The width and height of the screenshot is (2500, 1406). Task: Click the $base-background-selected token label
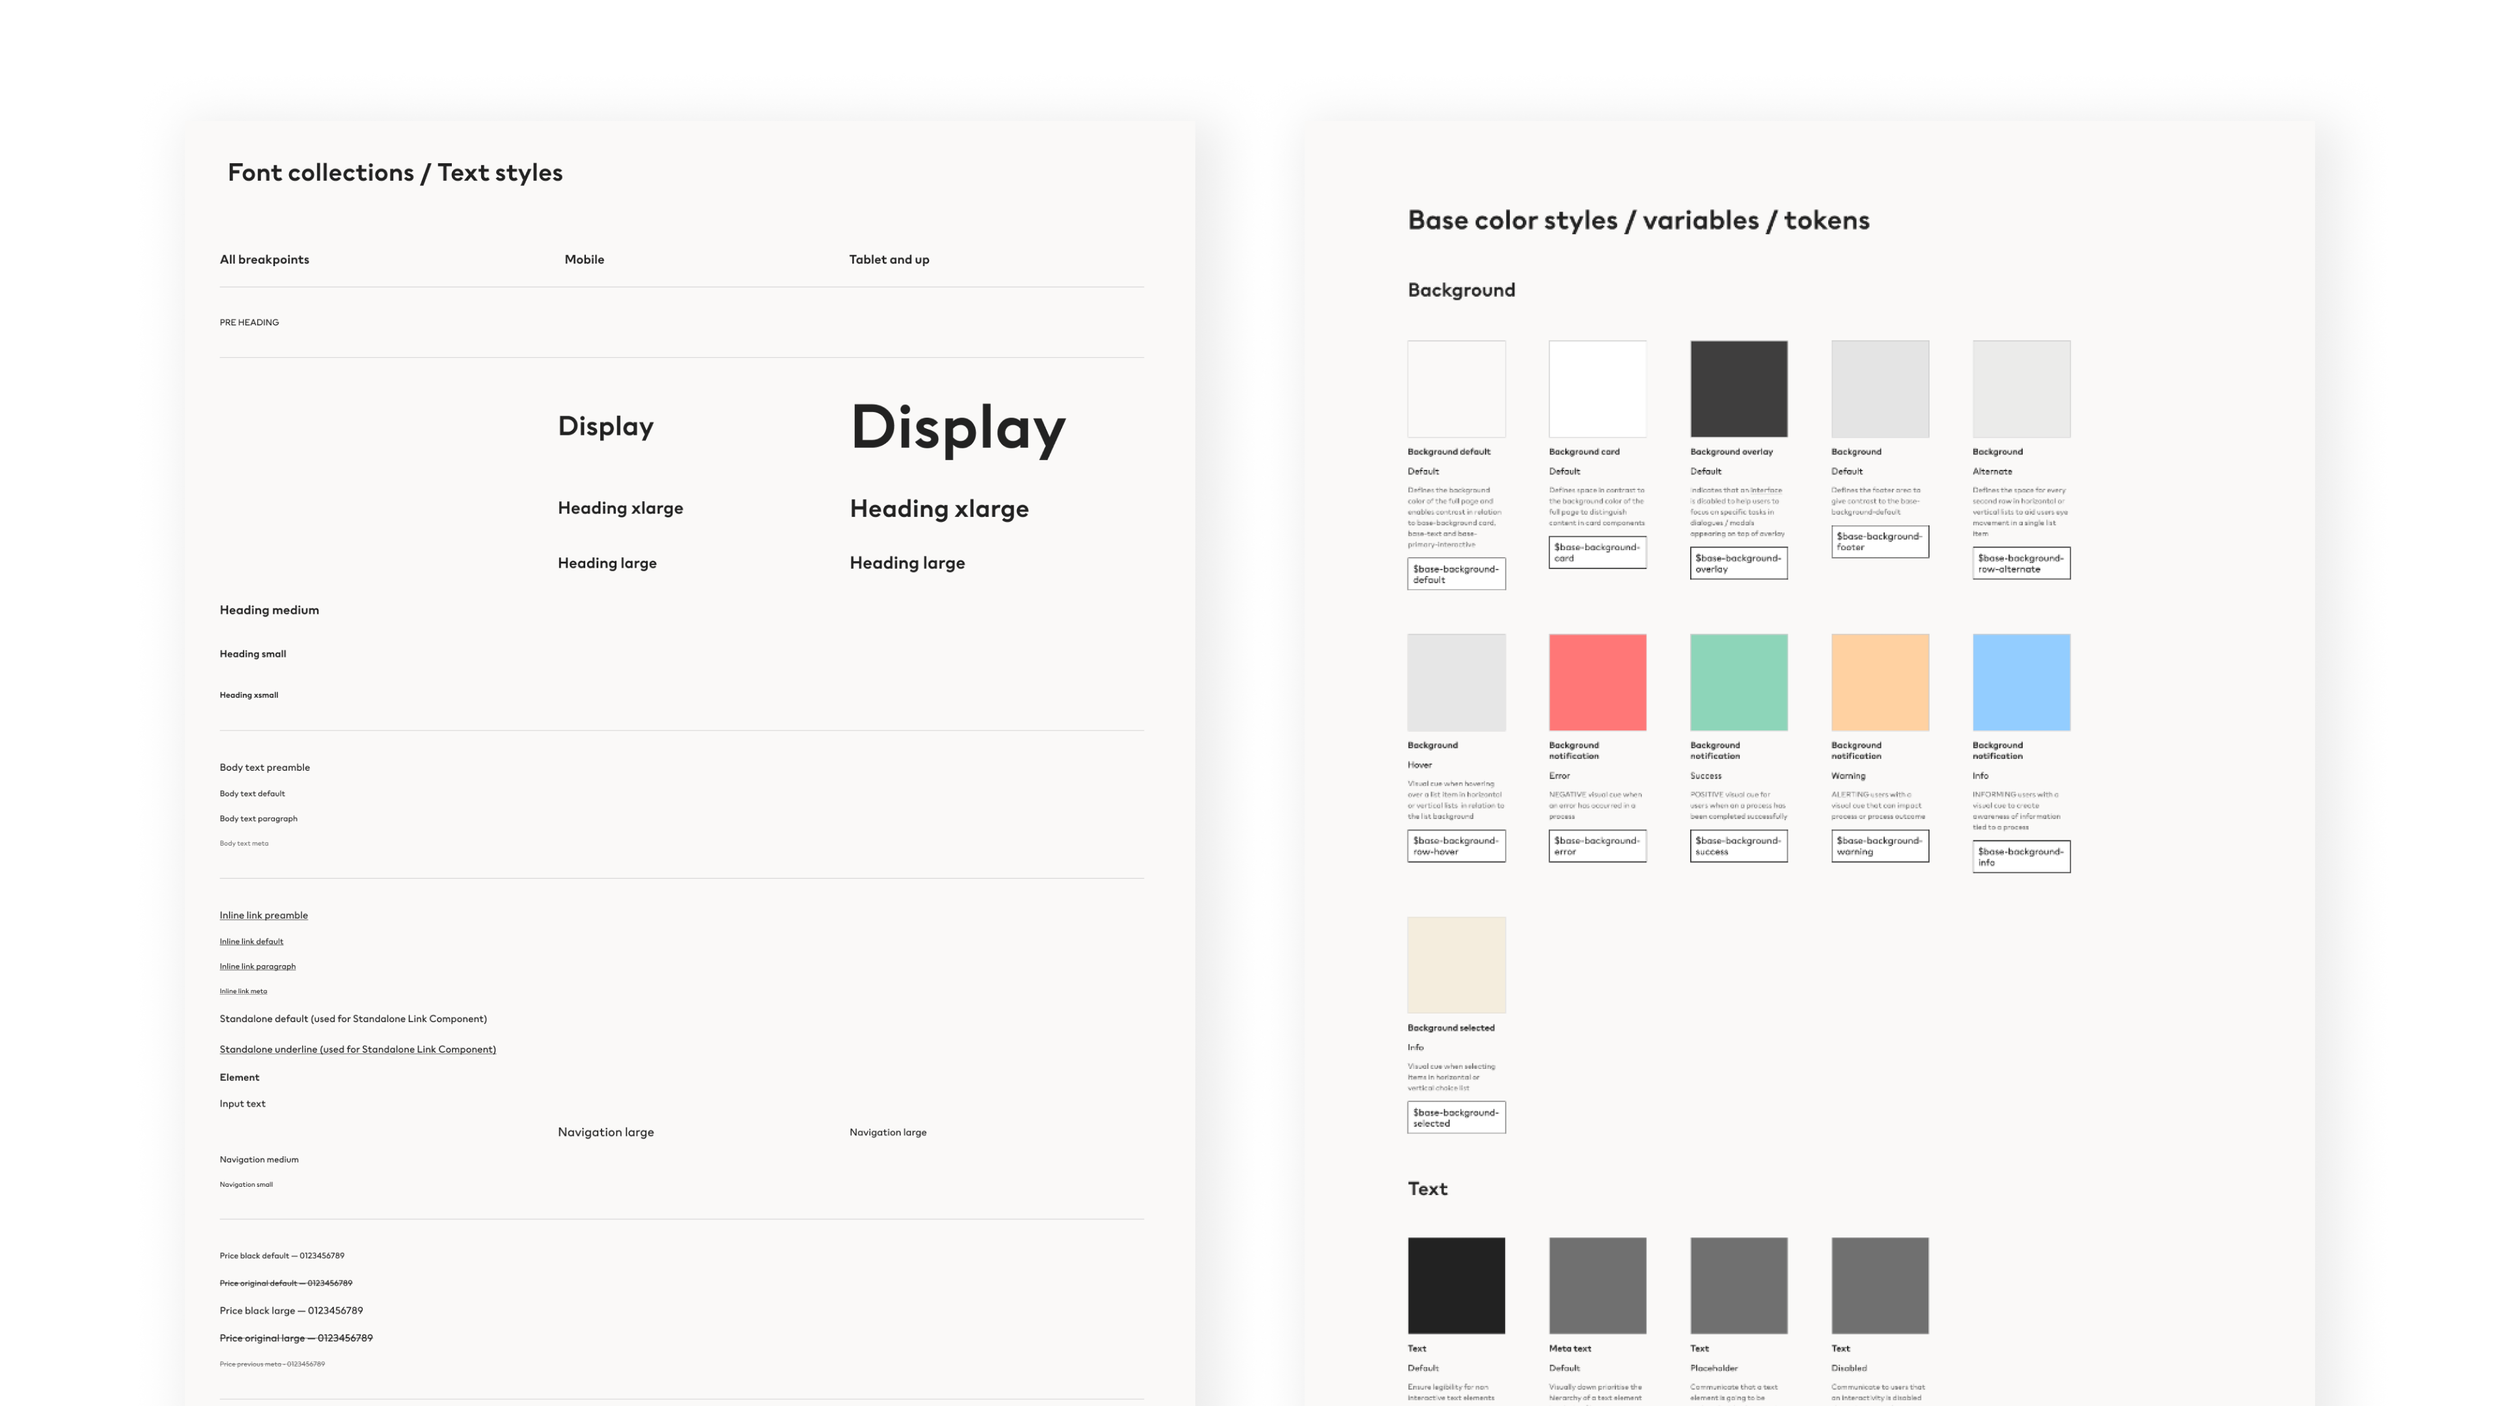pyautogui.click(x=1456, y=1117)
